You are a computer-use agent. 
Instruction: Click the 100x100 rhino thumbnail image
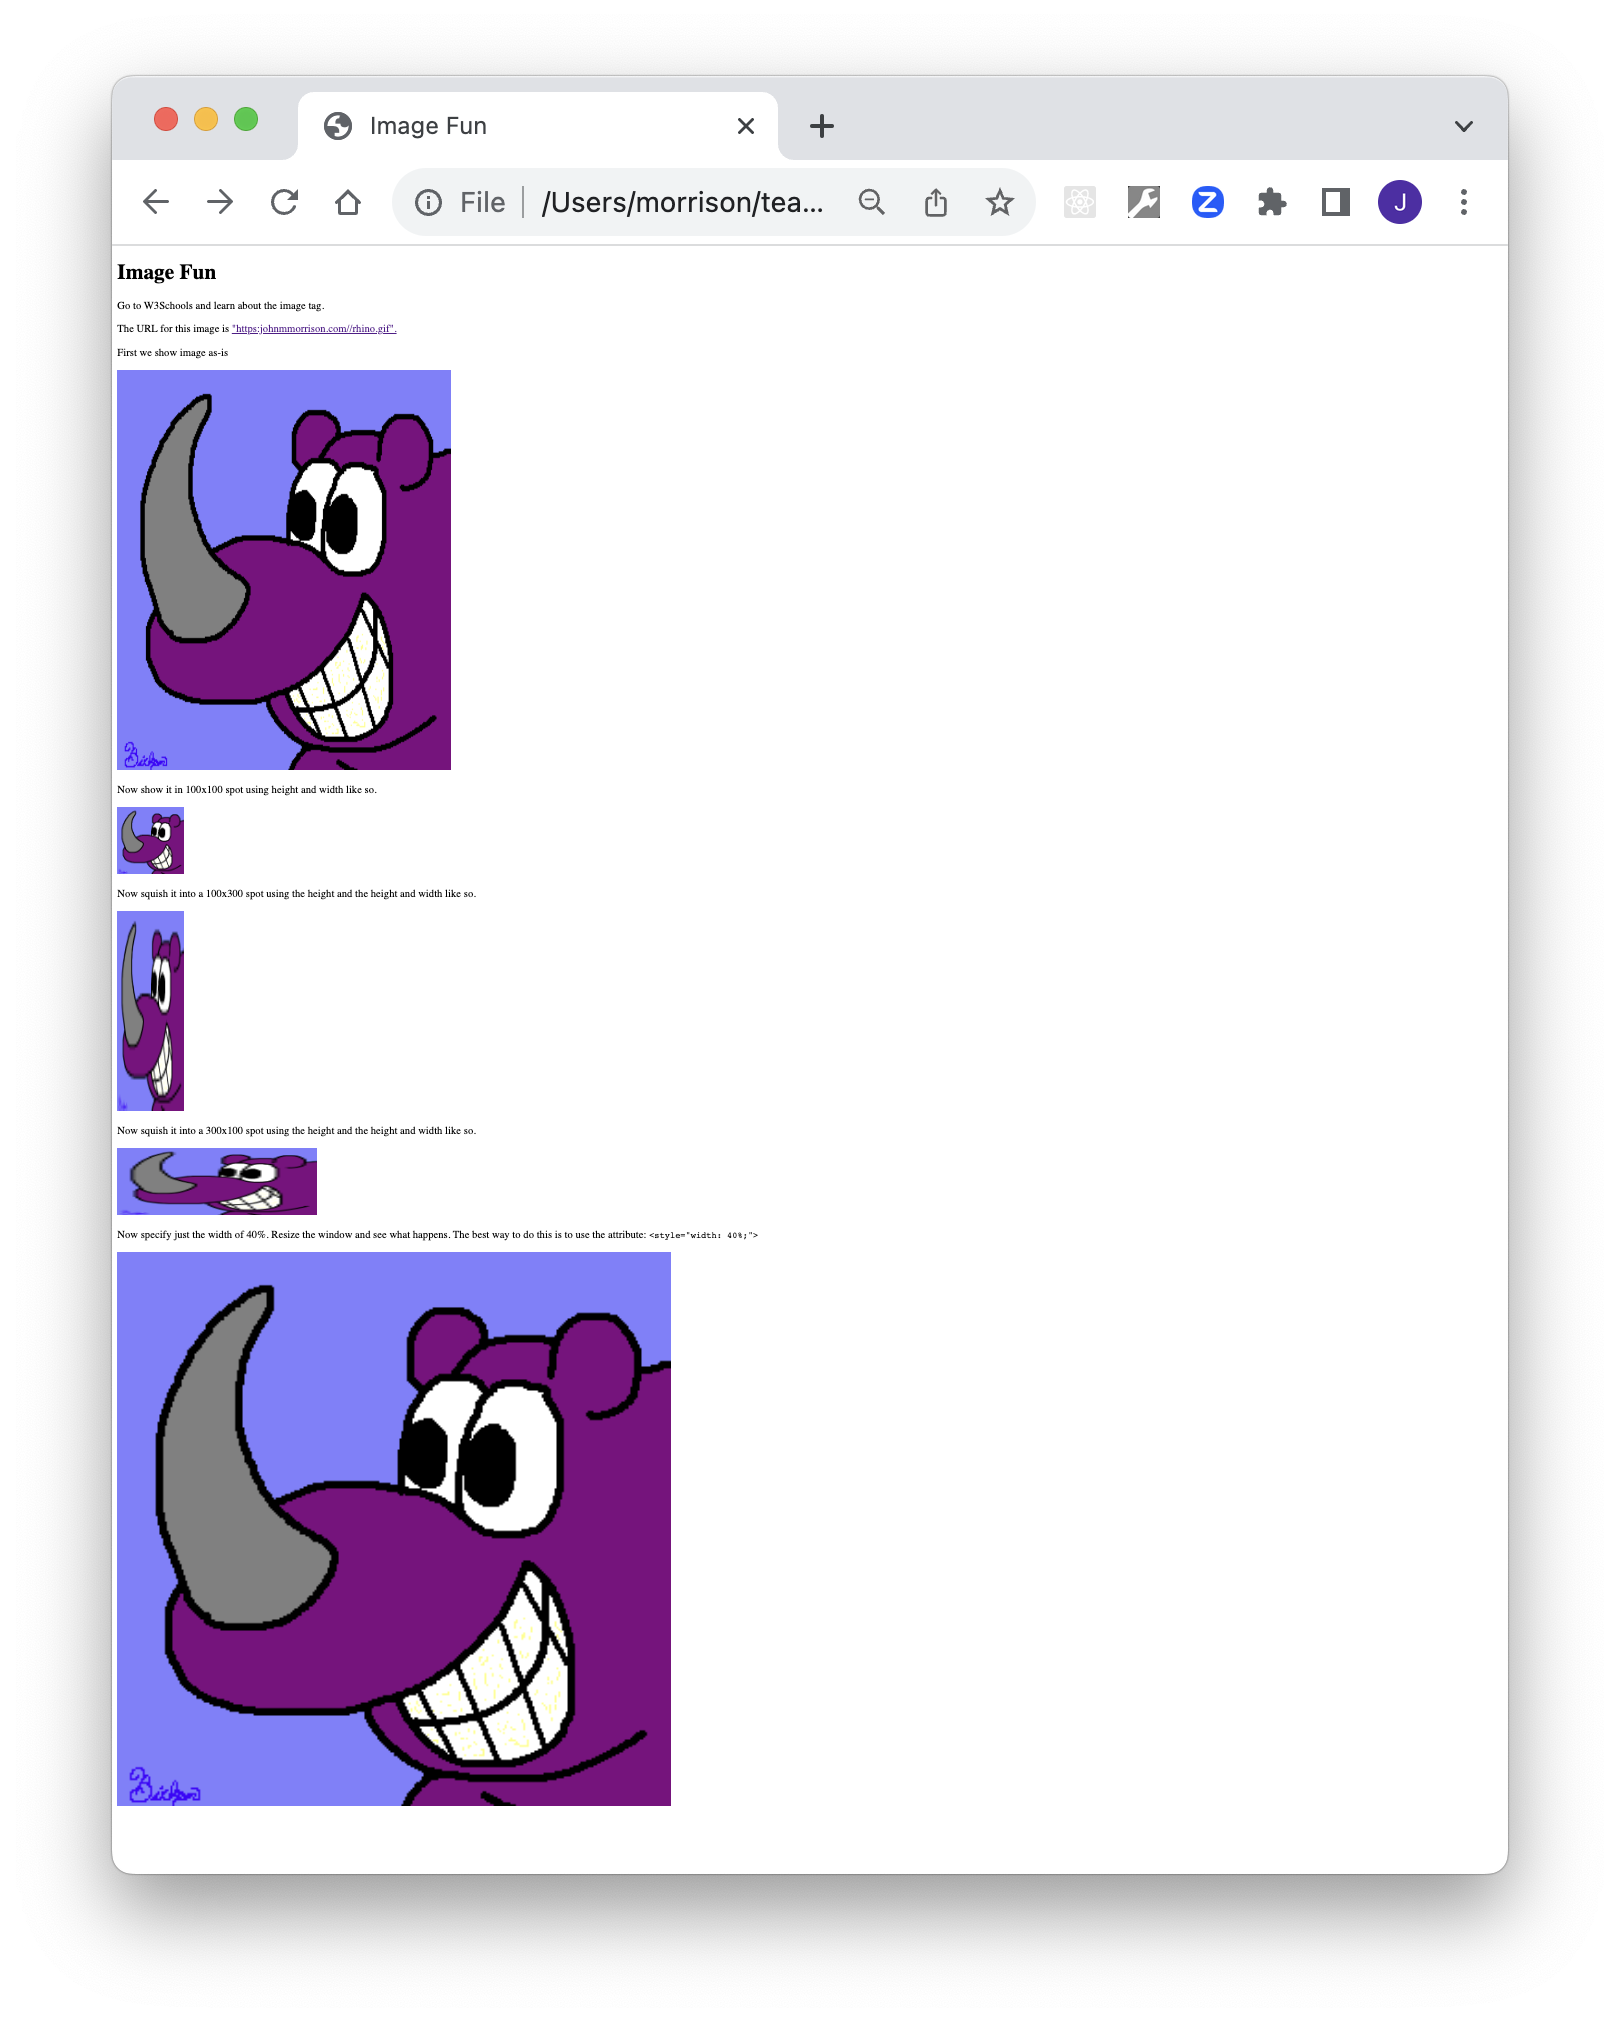pyautogui.click(x=150, y=841)
